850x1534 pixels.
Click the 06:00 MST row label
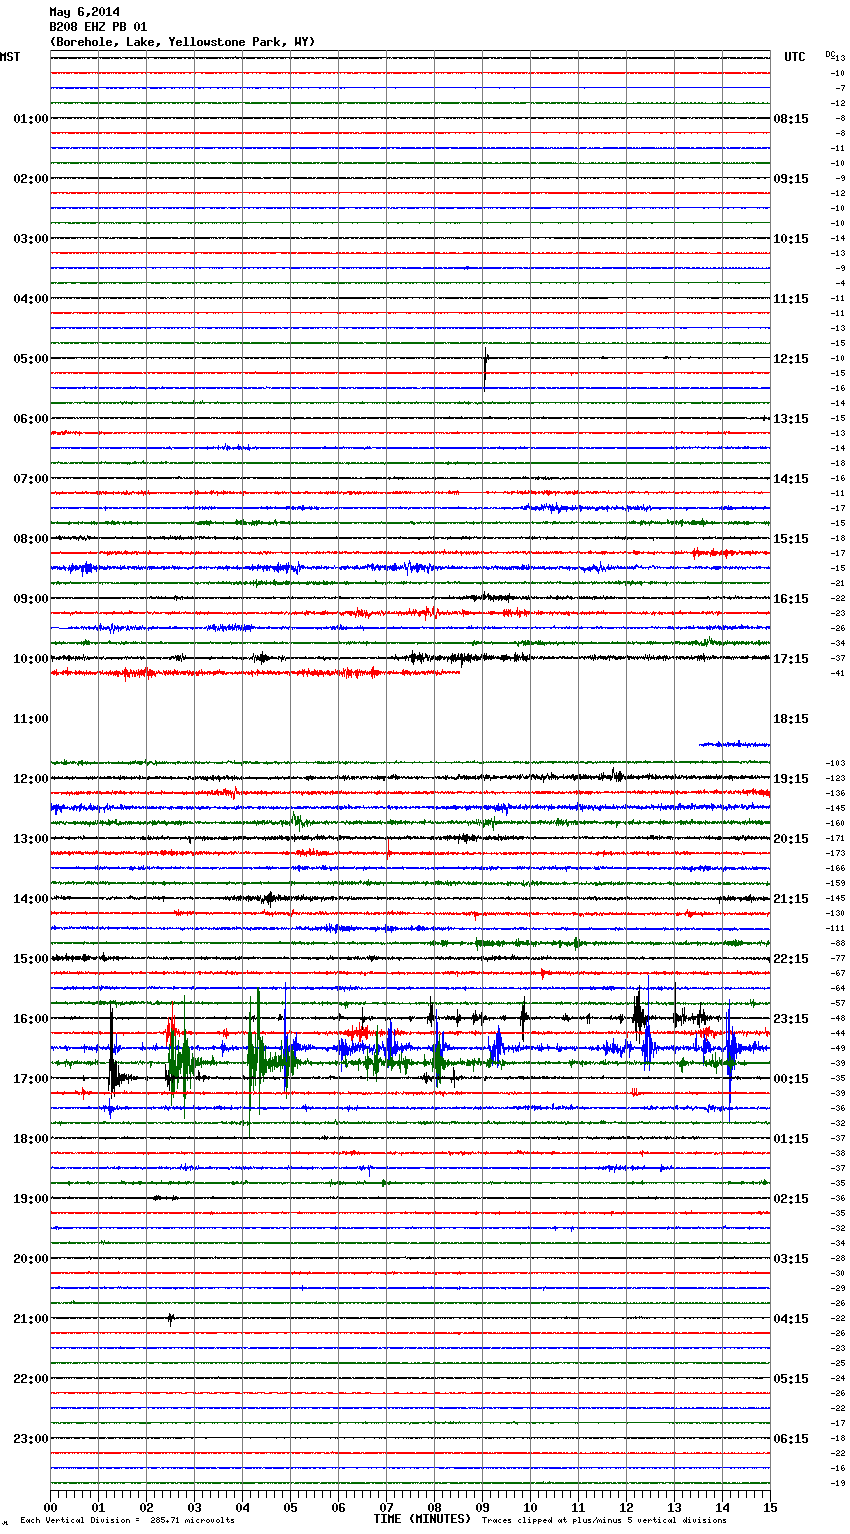tap(31, 419)
